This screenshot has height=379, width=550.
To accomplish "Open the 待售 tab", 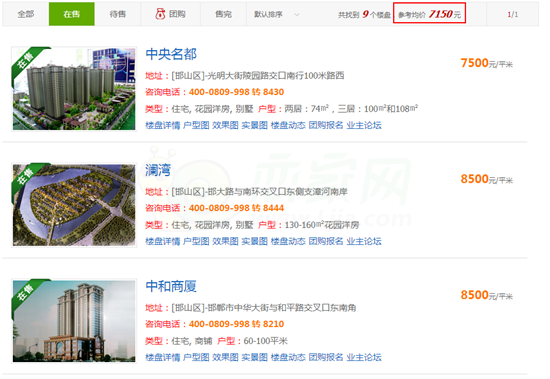I will pyautogui.click(x=118, y=14).
